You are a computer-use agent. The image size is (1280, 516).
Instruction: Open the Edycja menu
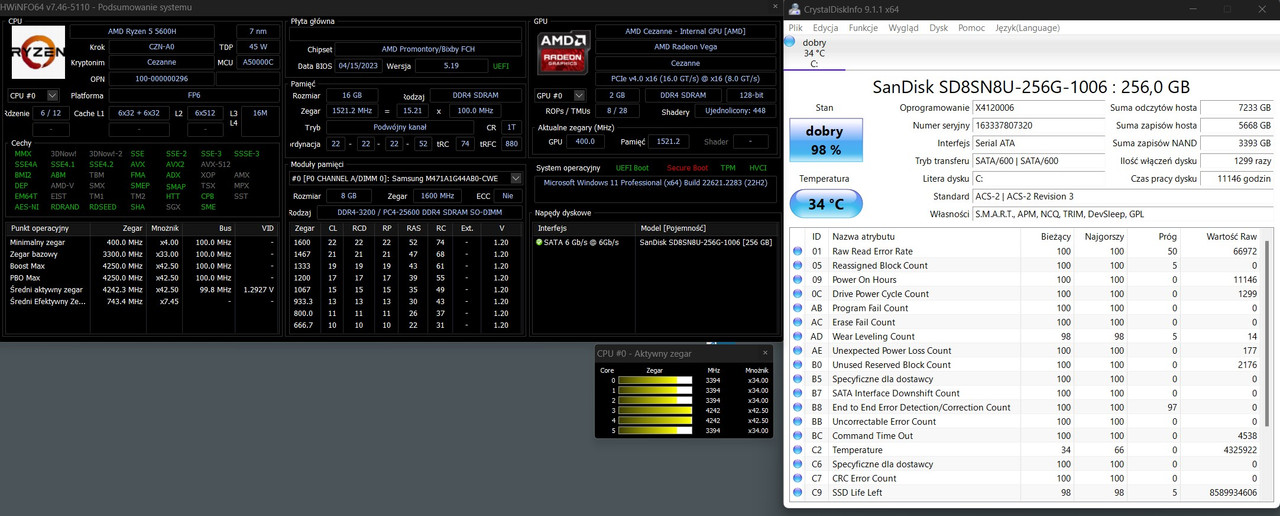(826, 28)
